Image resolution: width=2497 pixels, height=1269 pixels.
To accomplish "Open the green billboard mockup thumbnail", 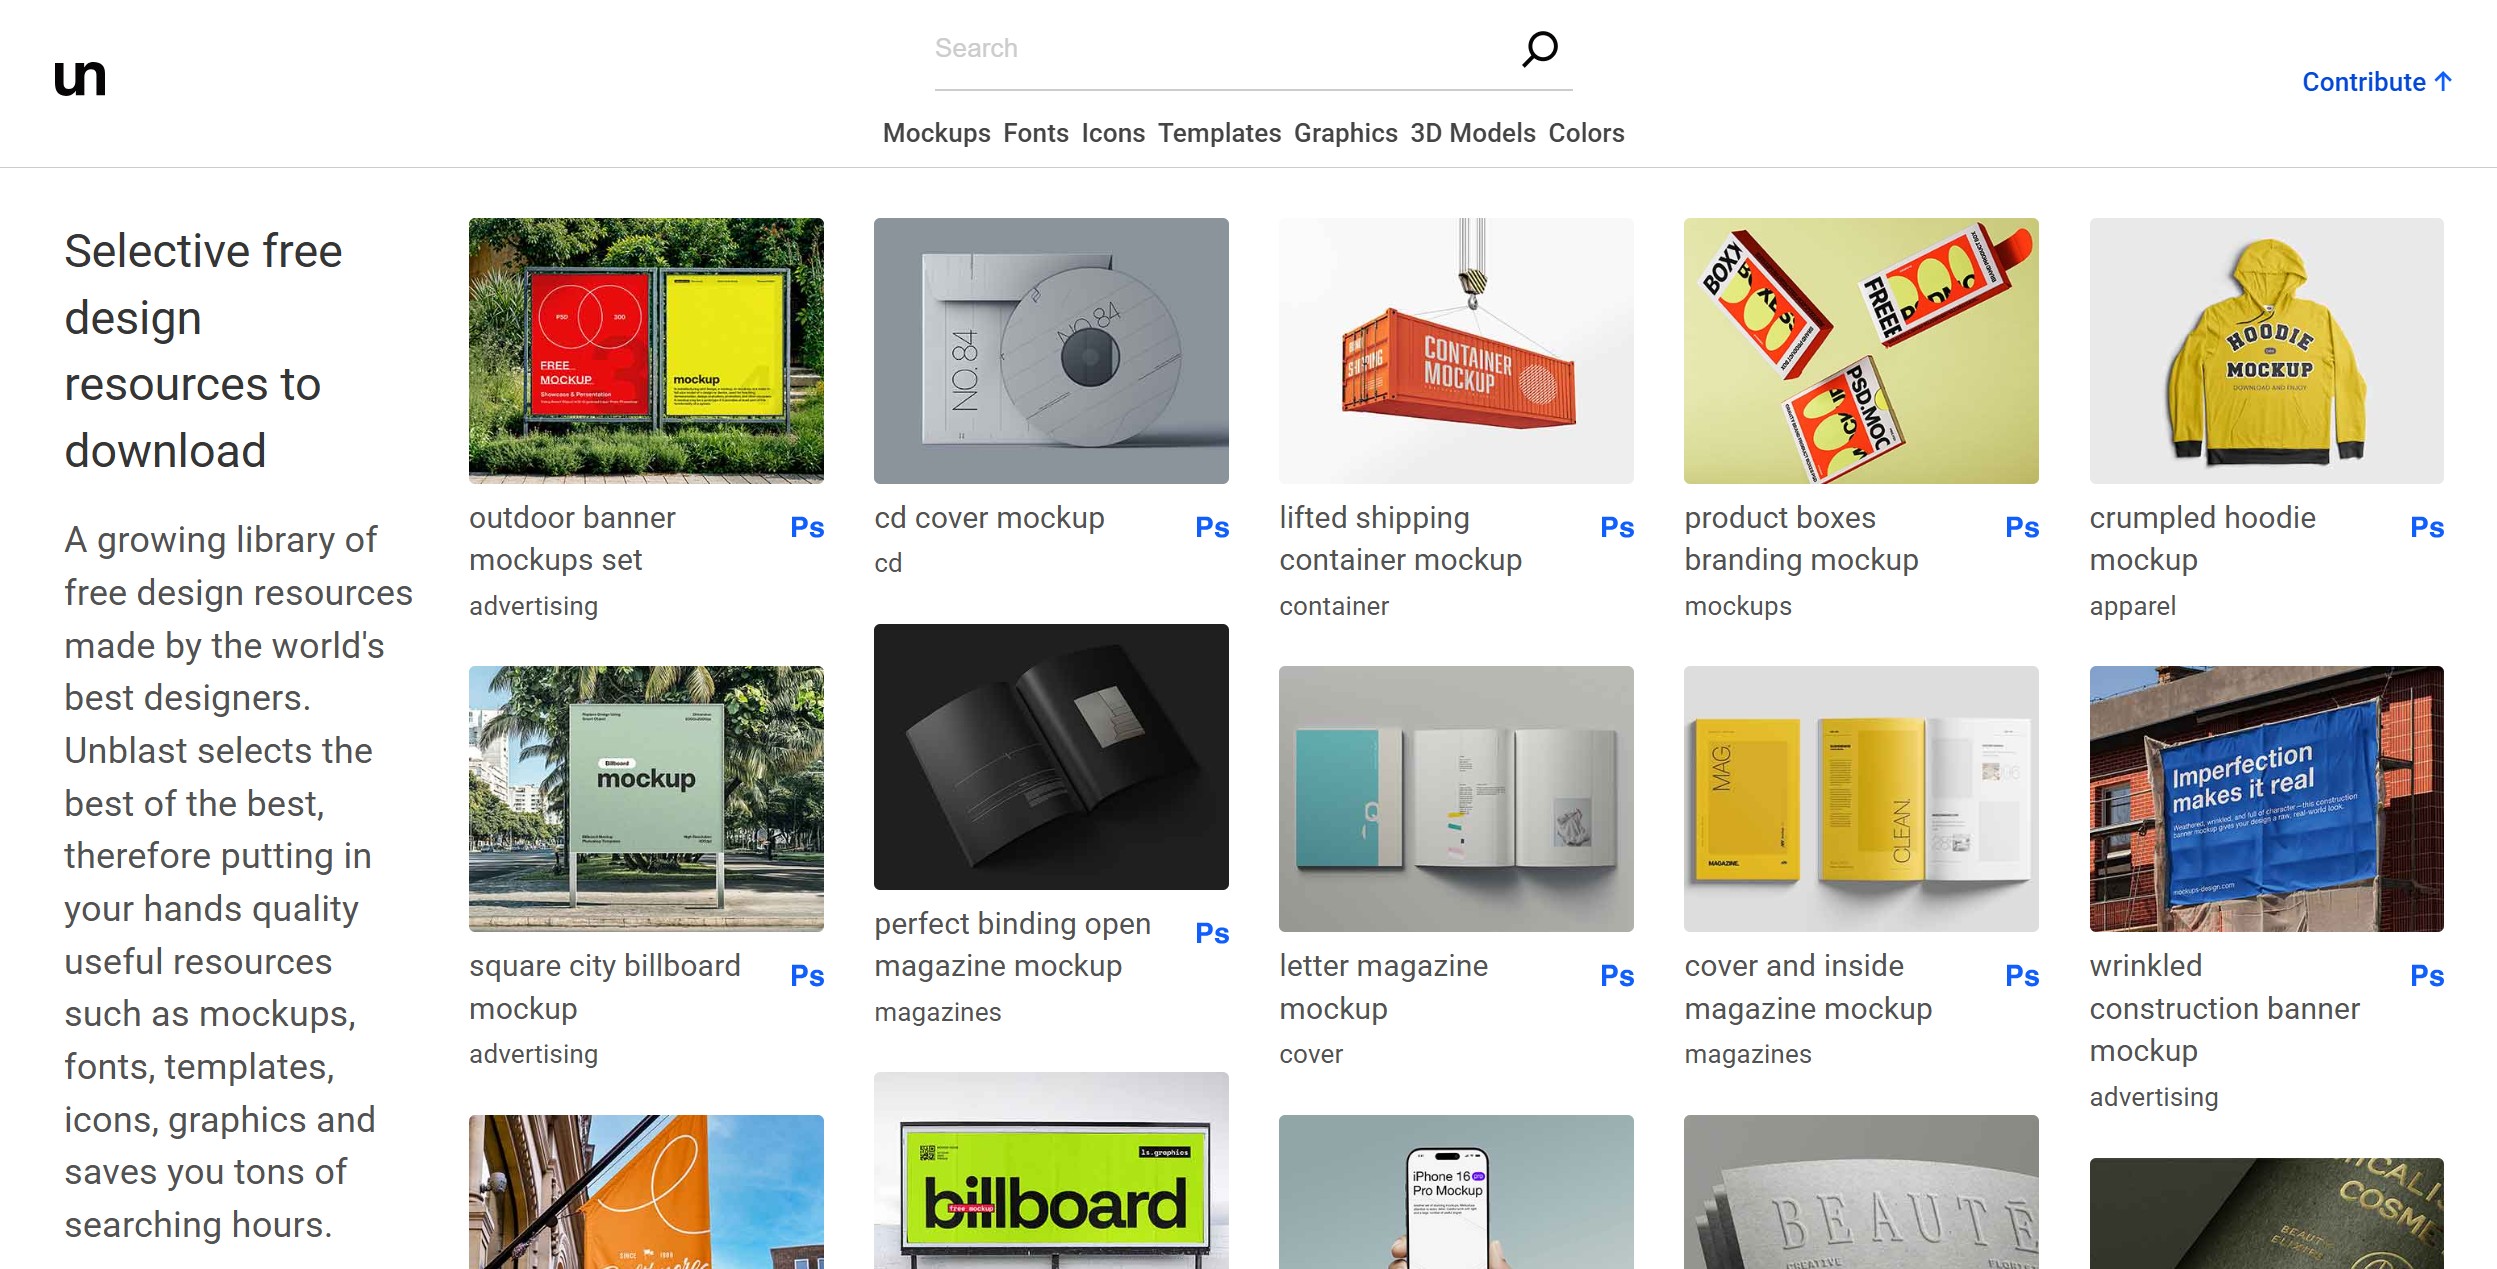I will [x=1051, y=1171].
